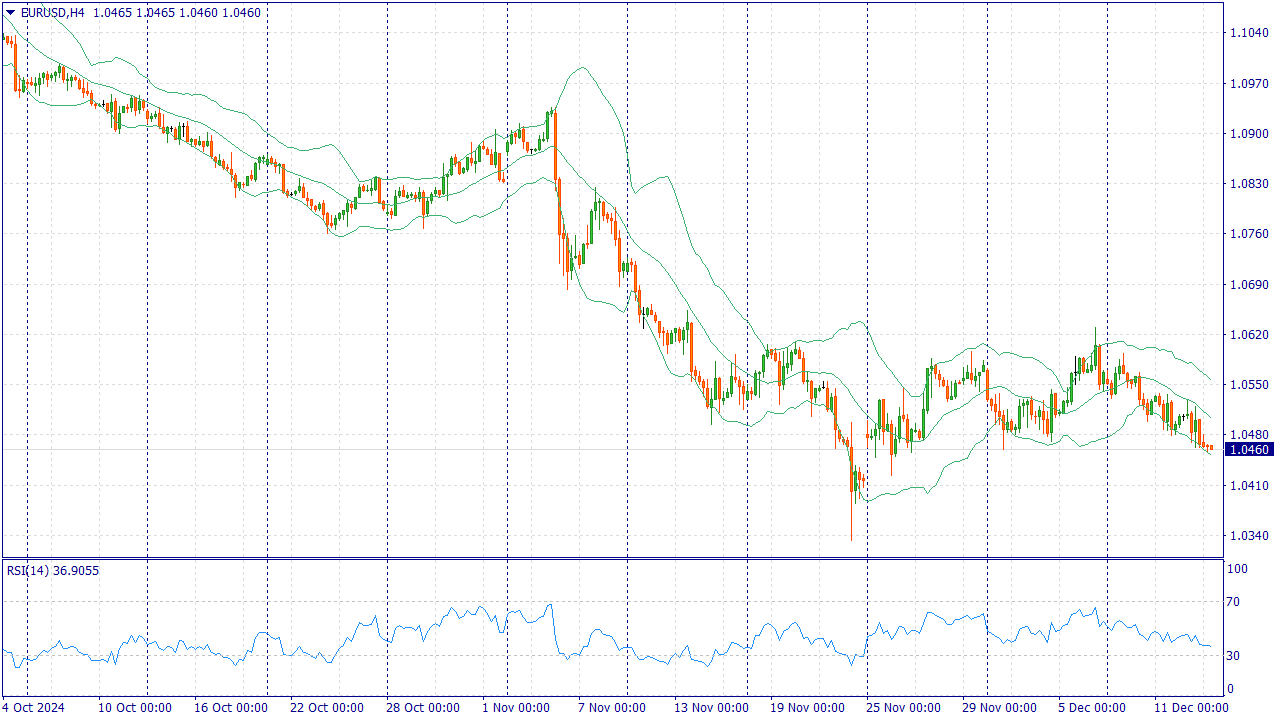Viewport: 1280px width, 720px height.
Task: Click the 29 Nov 00:00 time label
Action: click(999, 708)
